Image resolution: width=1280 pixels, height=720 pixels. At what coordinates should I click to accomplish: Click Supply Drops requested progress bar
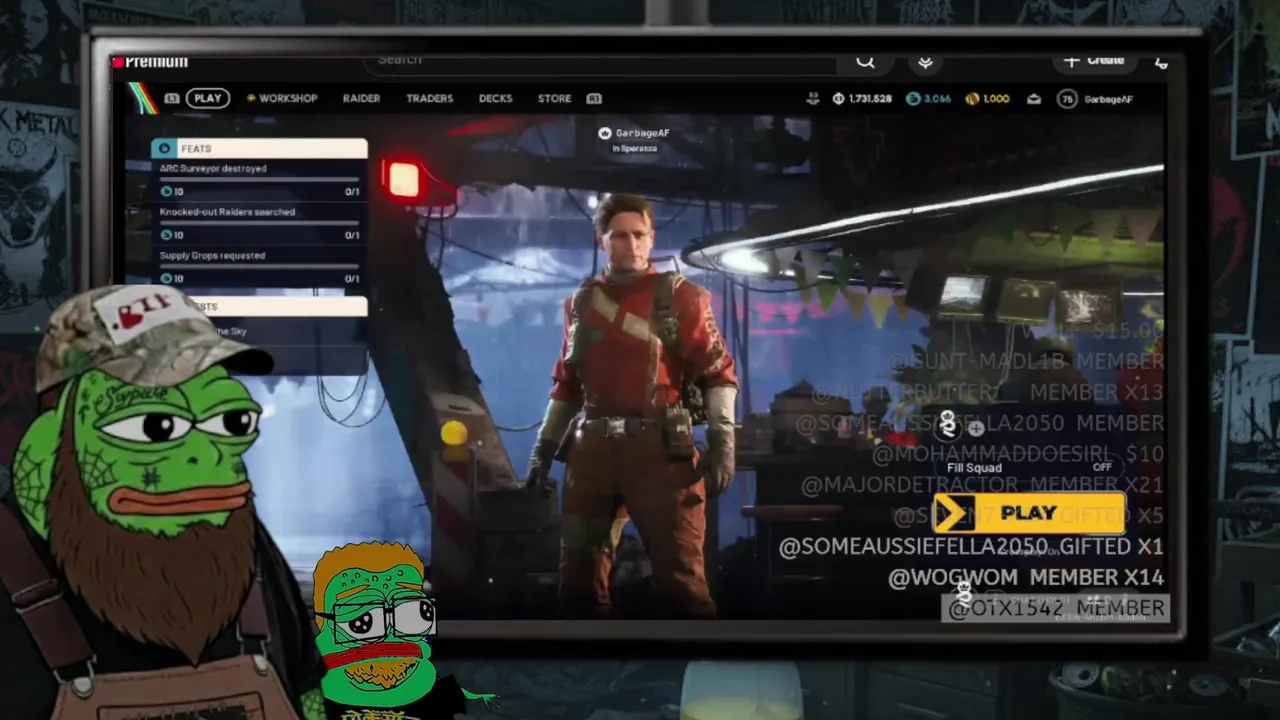point(259,265)
